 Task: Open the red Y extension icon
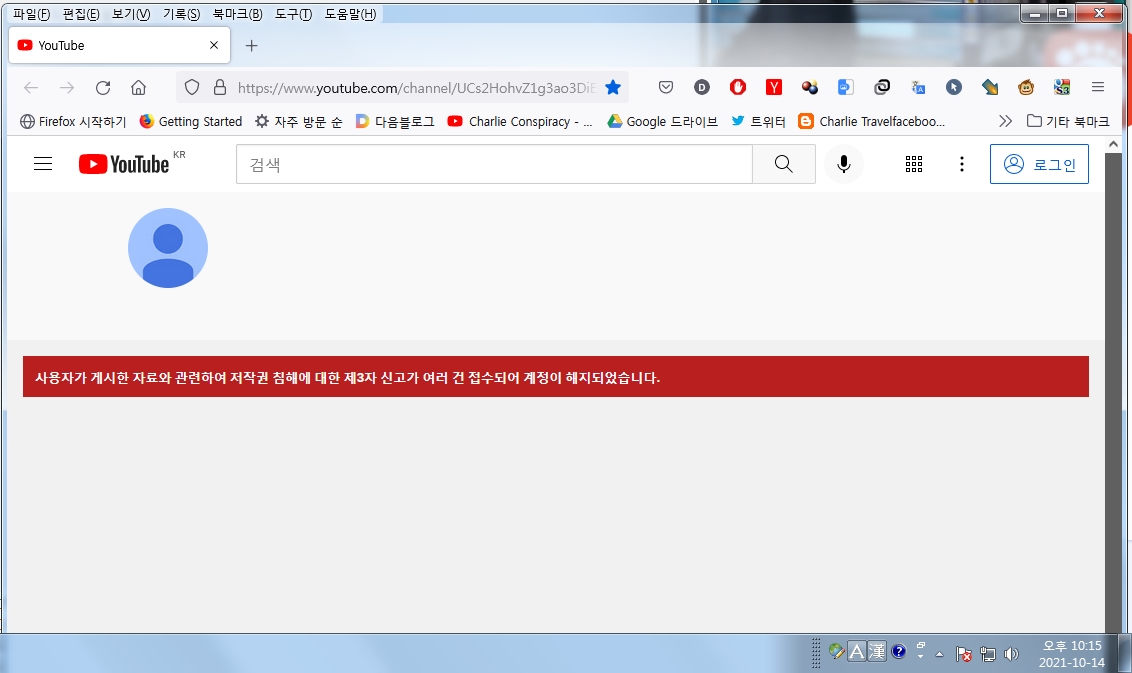774,87
